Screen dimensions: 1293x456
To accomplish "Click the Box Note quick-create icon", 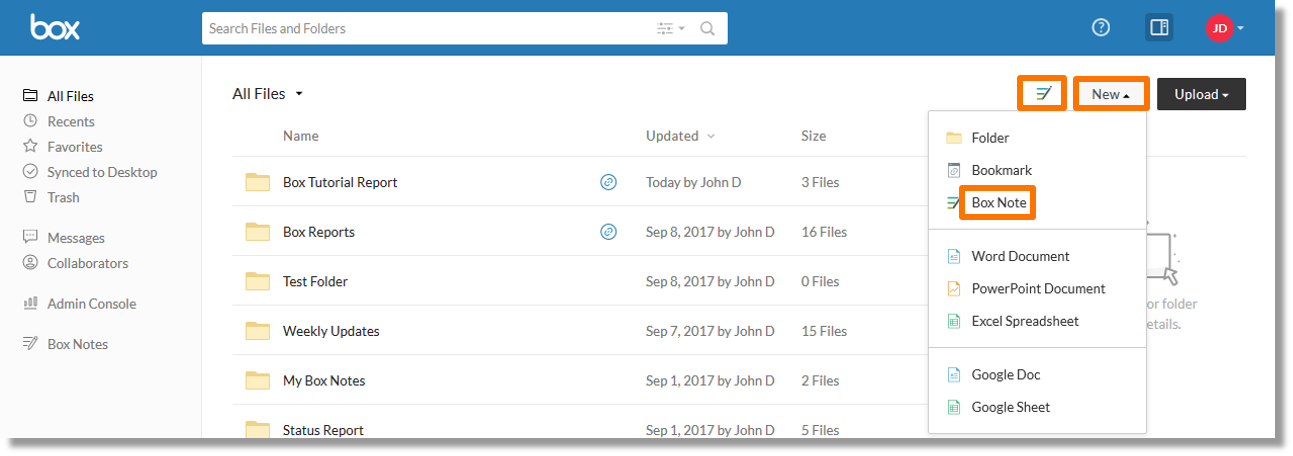I will click(x=1043, y=94).
